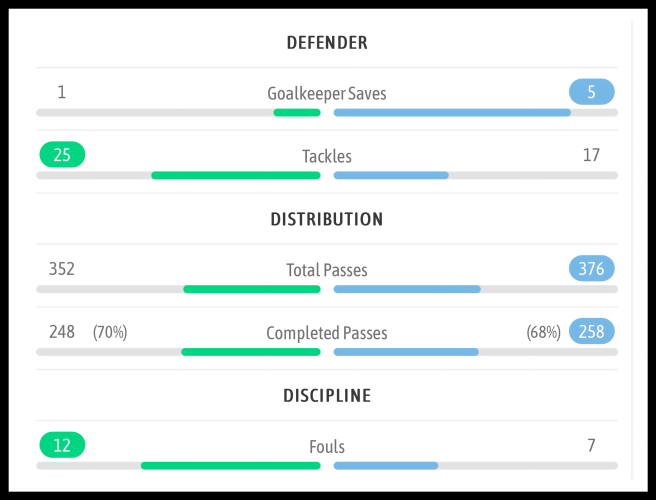Click the DISCIPLINE section heading

click(x=327, y=396)
